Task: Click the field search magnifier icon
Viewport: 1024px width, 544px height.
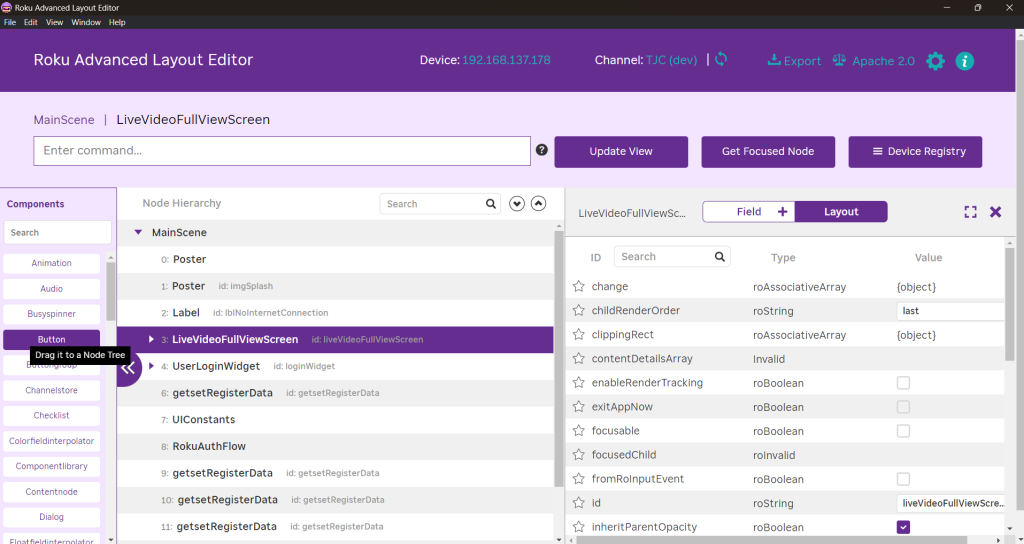Action: tap(720, 257)
